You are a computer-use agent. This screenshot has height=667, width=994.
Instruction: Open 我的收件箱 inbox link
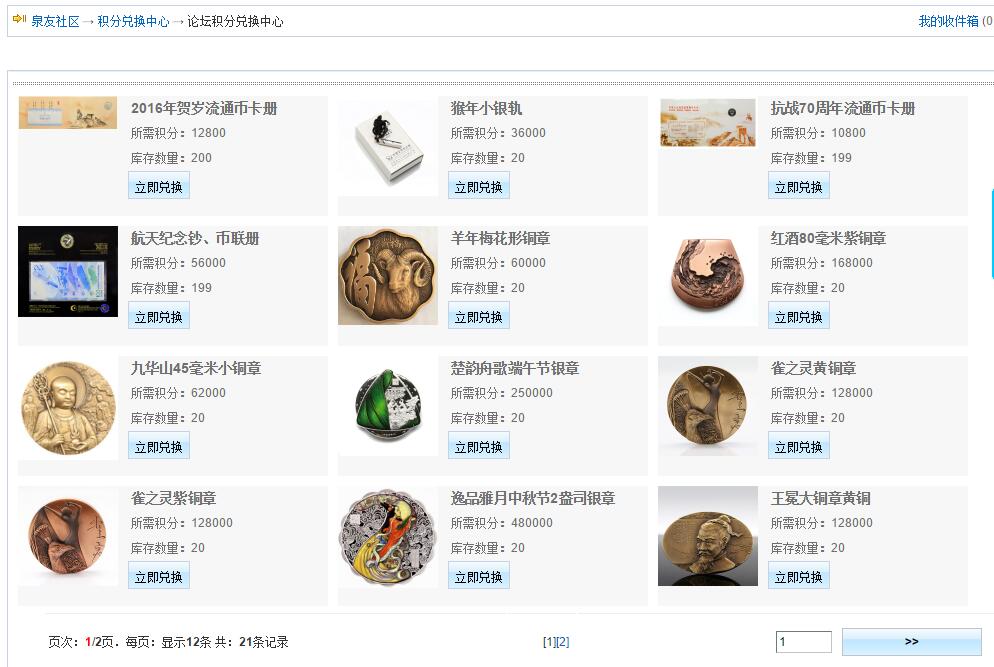(948, 22)
